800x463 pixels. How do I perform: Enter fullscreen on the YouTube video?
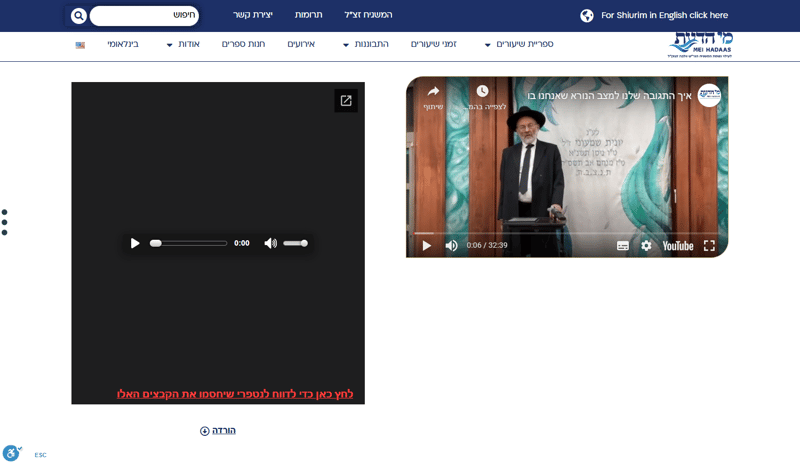coord(709,246)
